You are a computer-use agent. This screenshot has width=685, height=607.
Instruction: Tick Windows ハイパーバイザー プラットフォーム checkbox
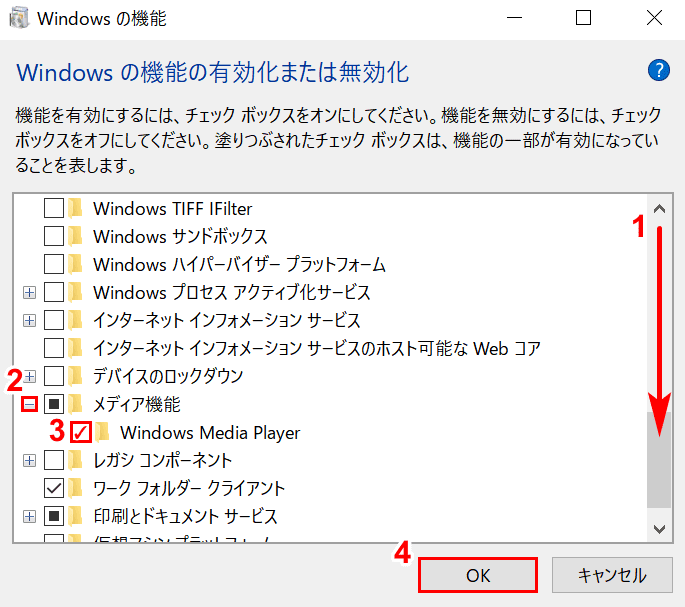(54, 264)
